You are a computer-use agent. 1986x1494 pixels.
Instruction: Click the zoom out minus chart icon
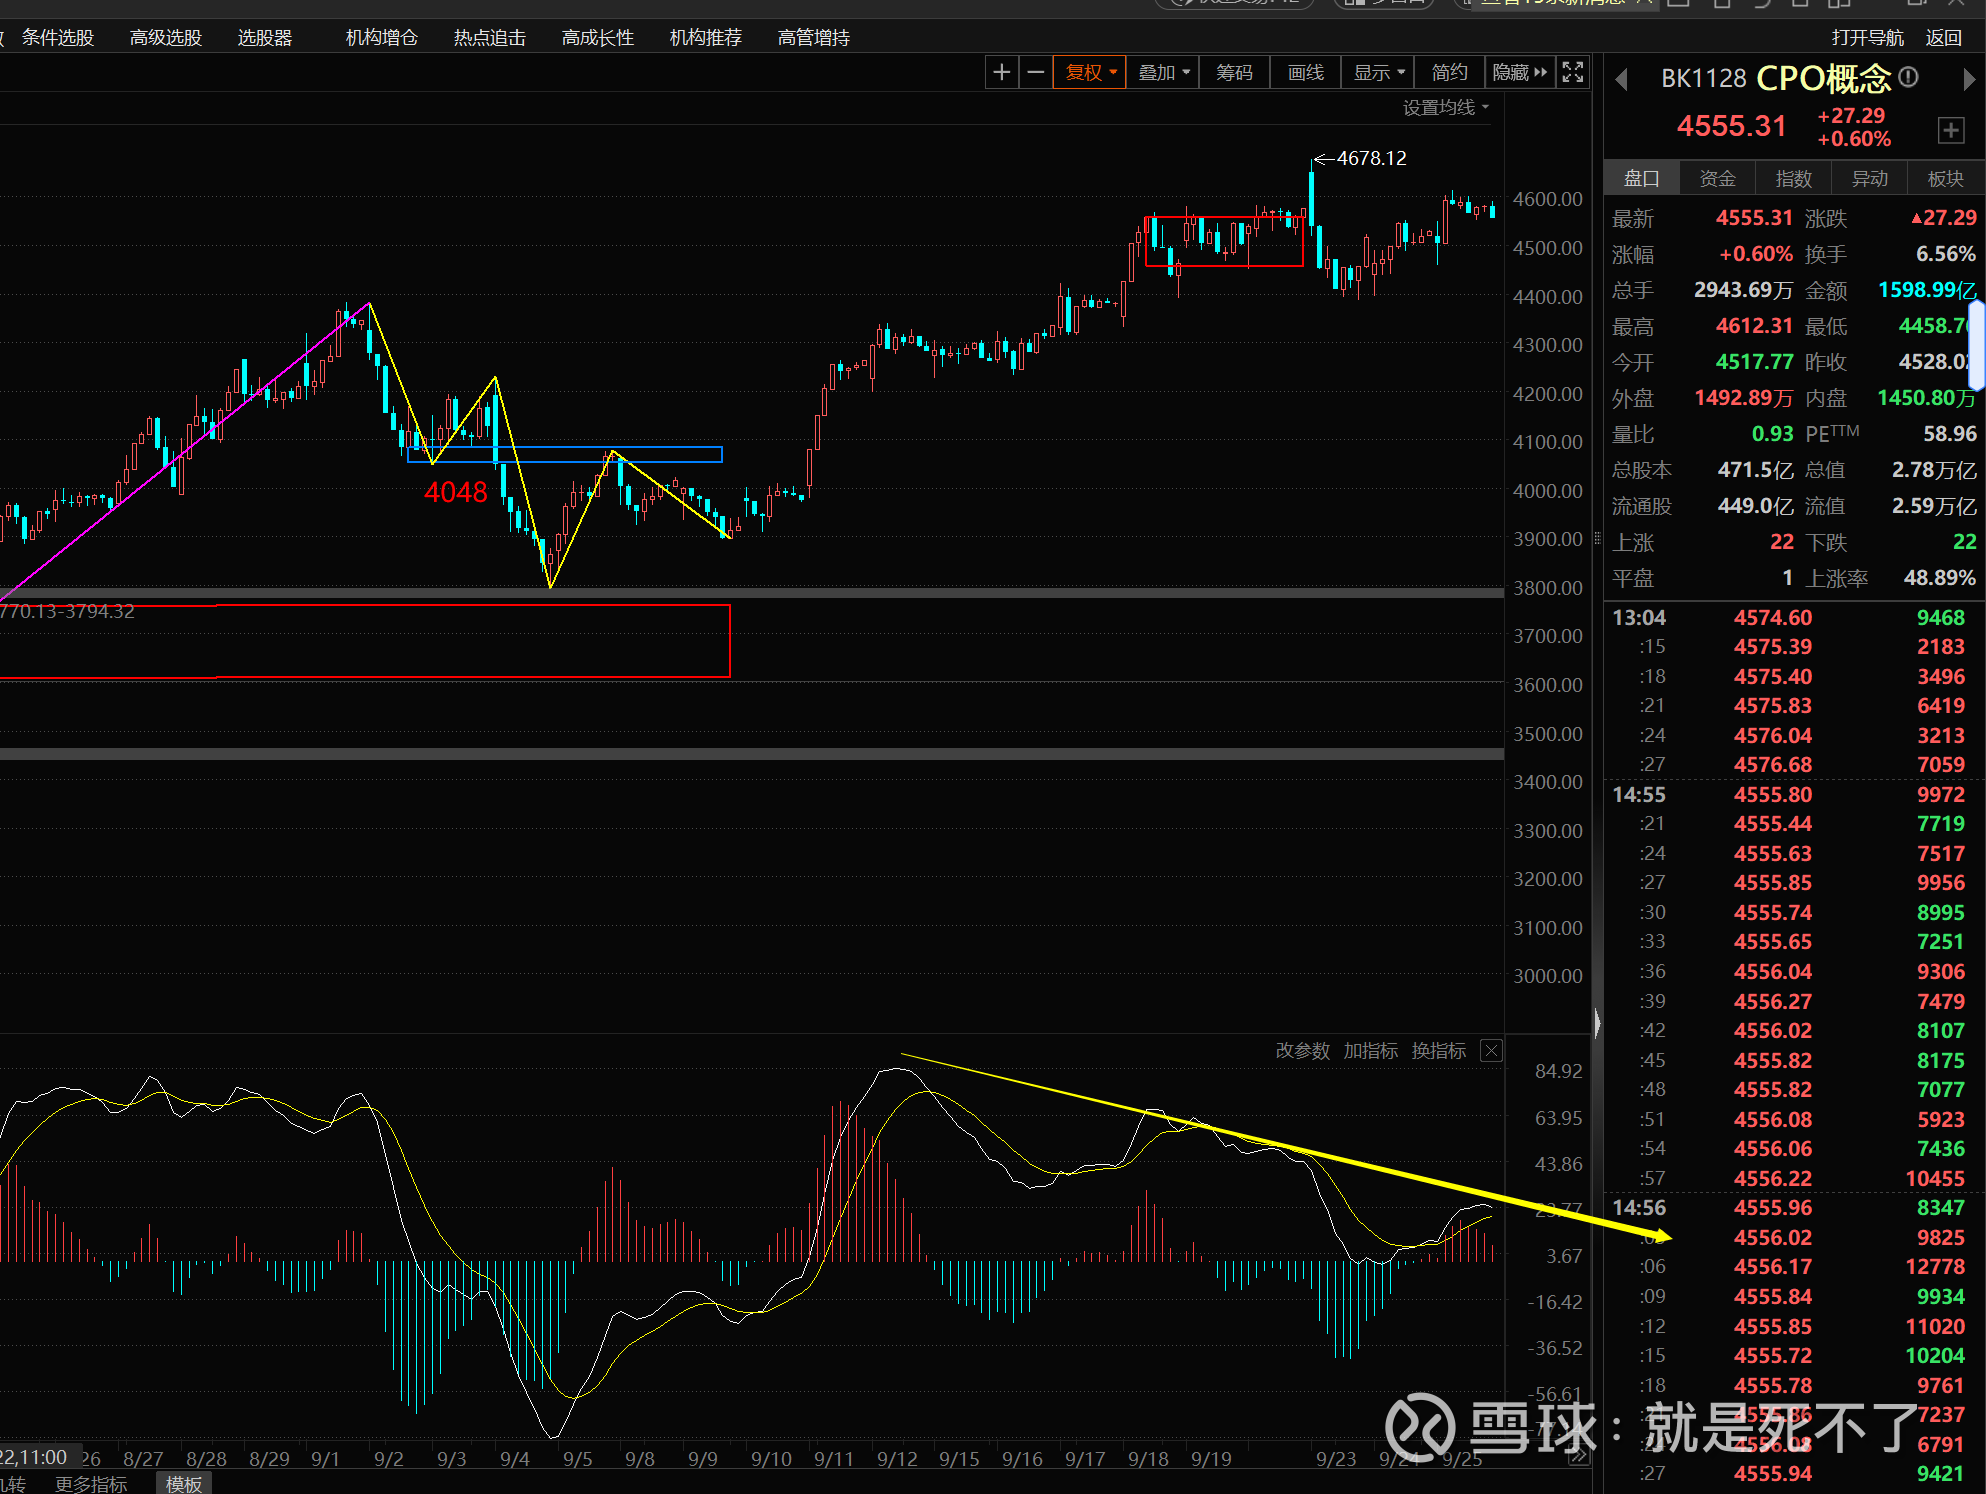pyautogui.click(x=1036, y=72)
